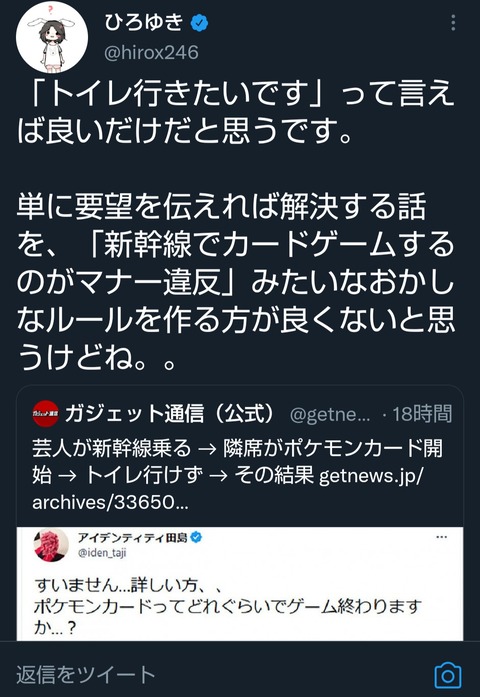480x697 pixels.
Task: Tap the main tweet text body
Action: click(x=236, y=225)
